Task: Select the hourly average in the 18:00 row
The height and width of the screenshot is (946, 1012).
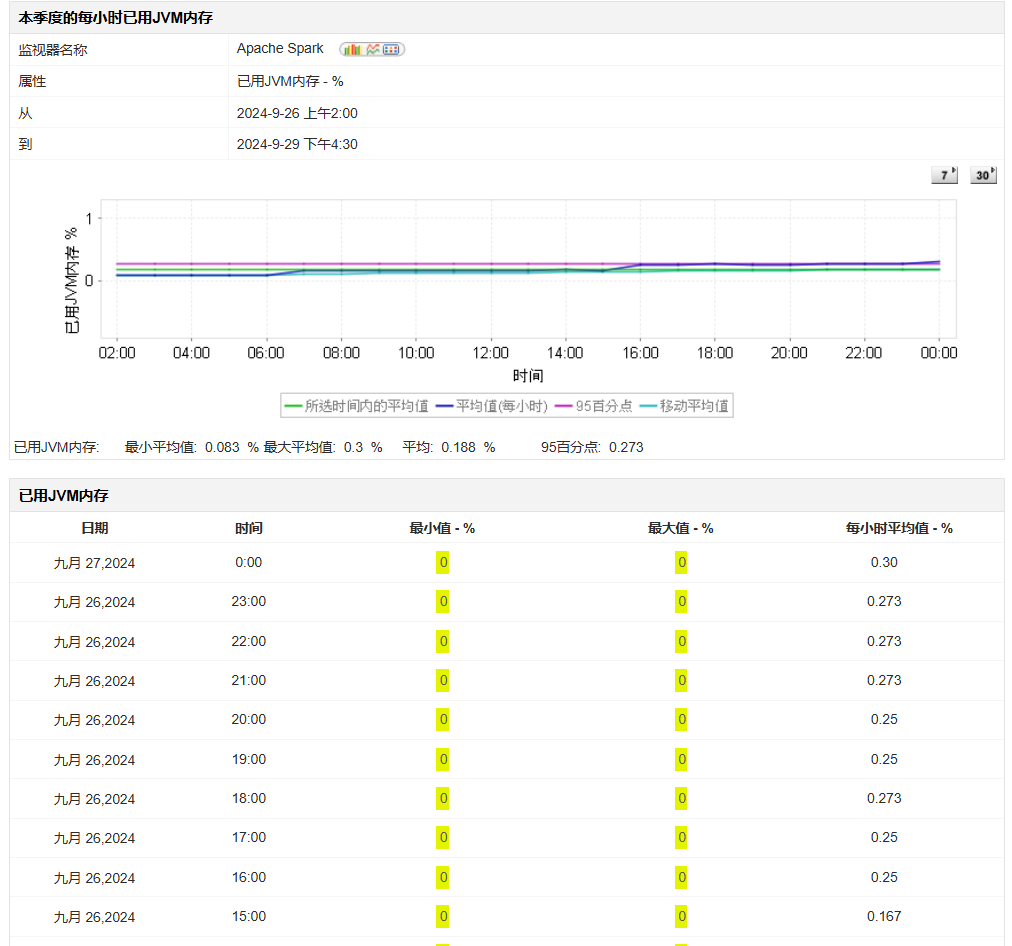Action: [884, 798]
